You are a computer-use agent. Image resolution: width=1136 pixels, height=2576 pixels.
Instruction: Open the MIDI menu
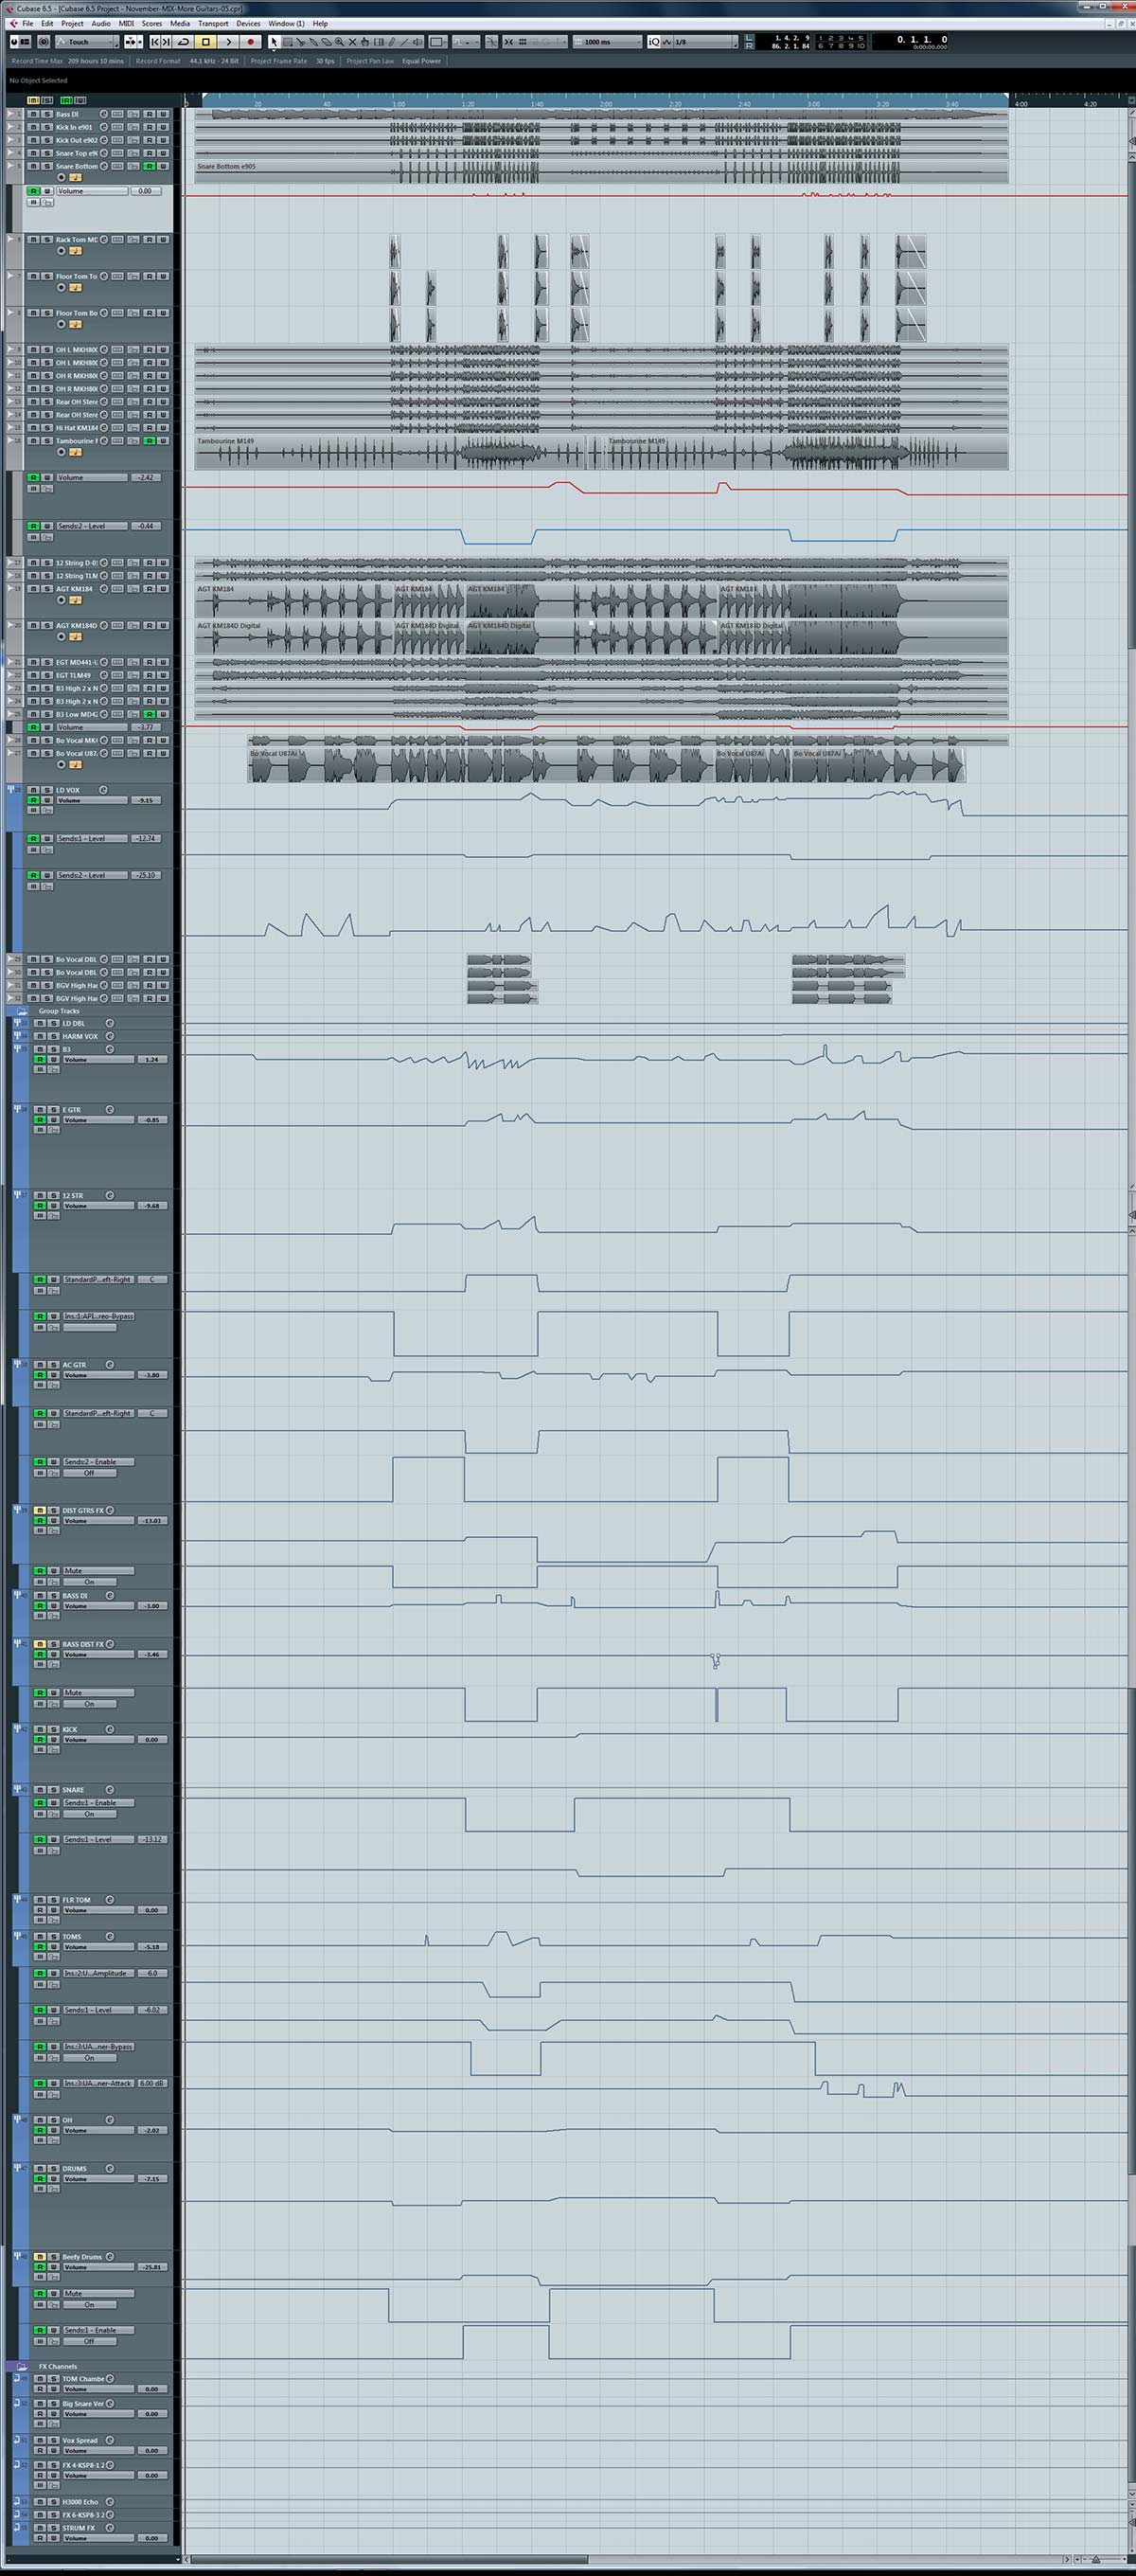tap(126, 23)
